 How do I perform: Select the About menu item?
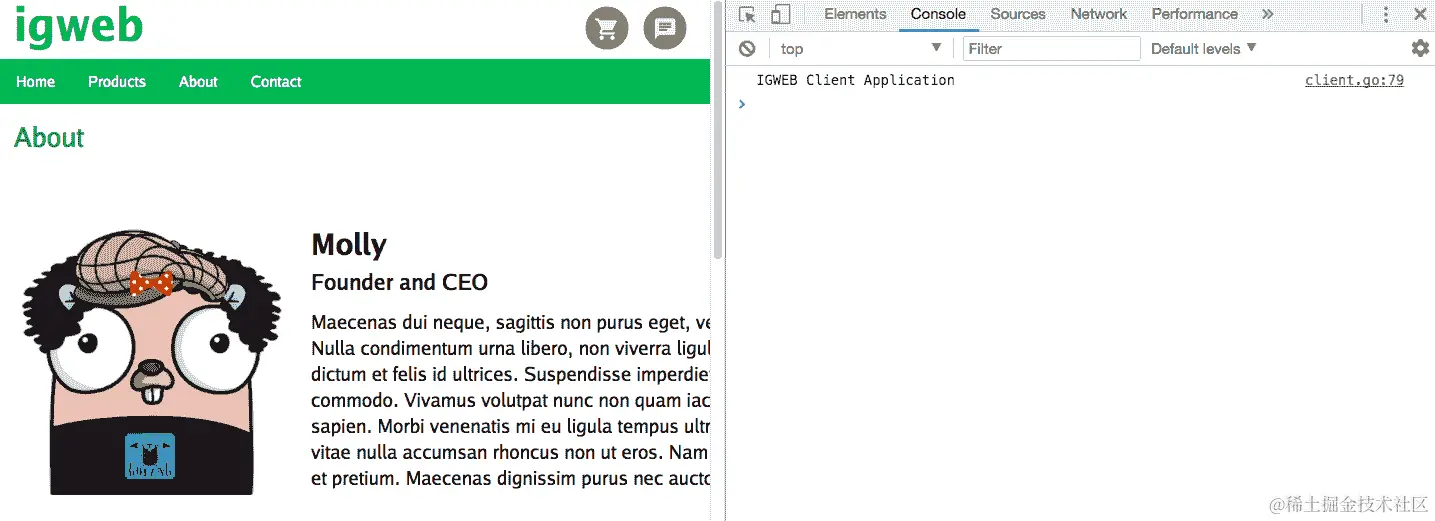tap(198, 82)
